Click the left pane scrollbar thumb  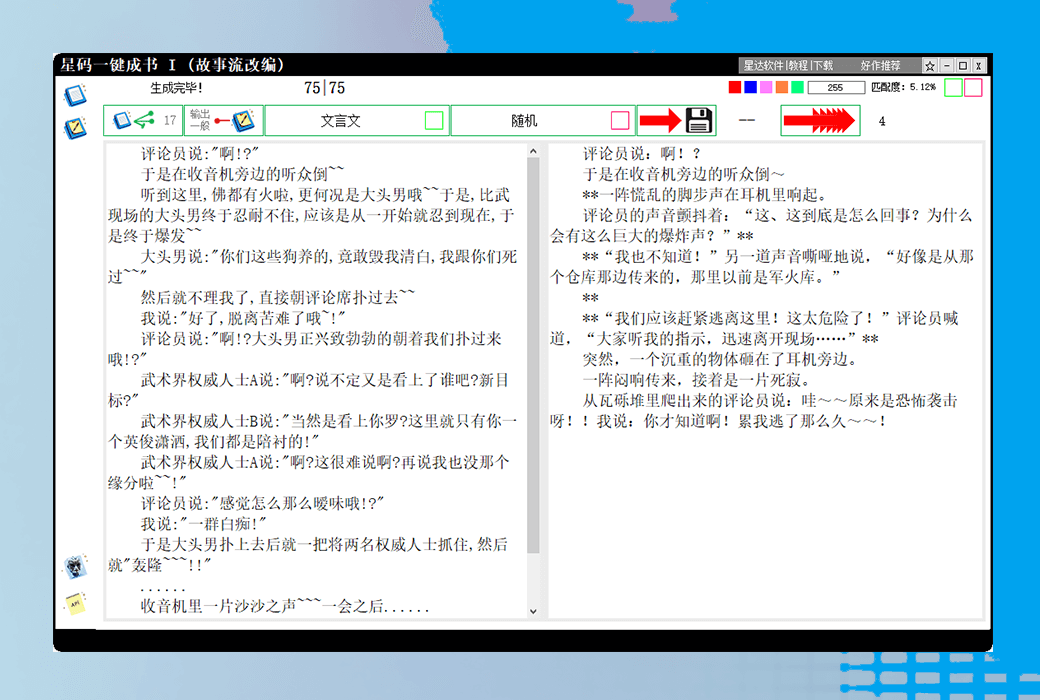533,356
